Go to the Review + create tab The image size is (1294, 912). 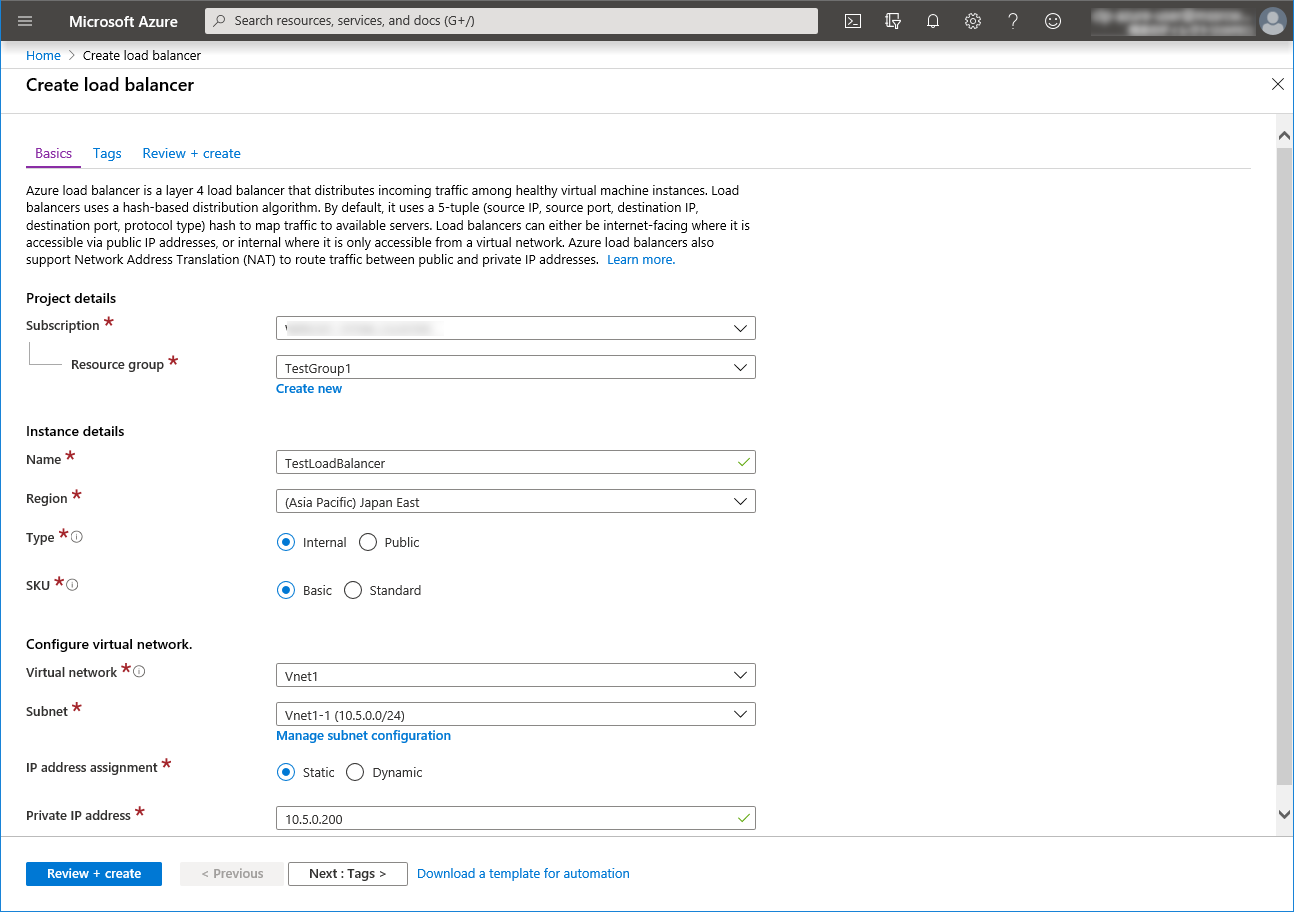pyautogui.click(x=191, y=153)
